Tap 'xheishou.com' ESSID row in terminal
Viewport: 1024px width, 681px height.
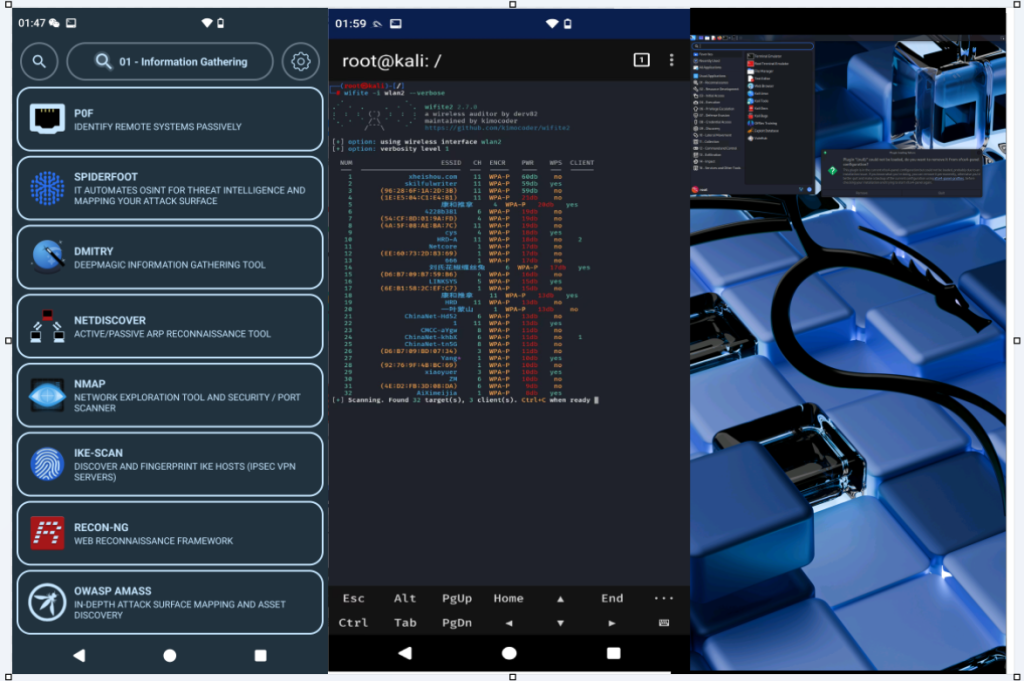(432, 177)
